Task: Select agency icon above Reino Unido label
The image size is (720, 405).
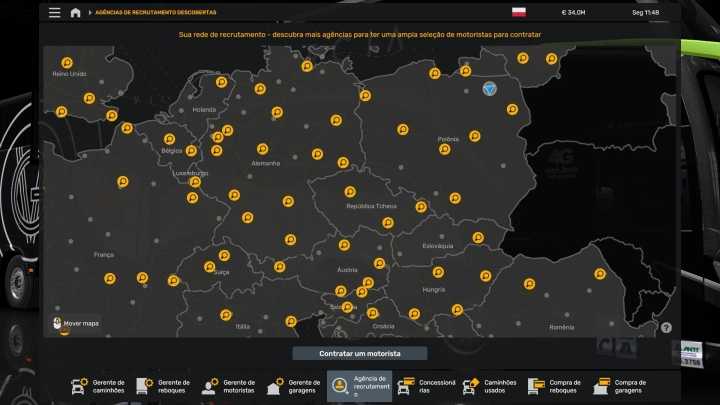Action: (x=67, y=62)
